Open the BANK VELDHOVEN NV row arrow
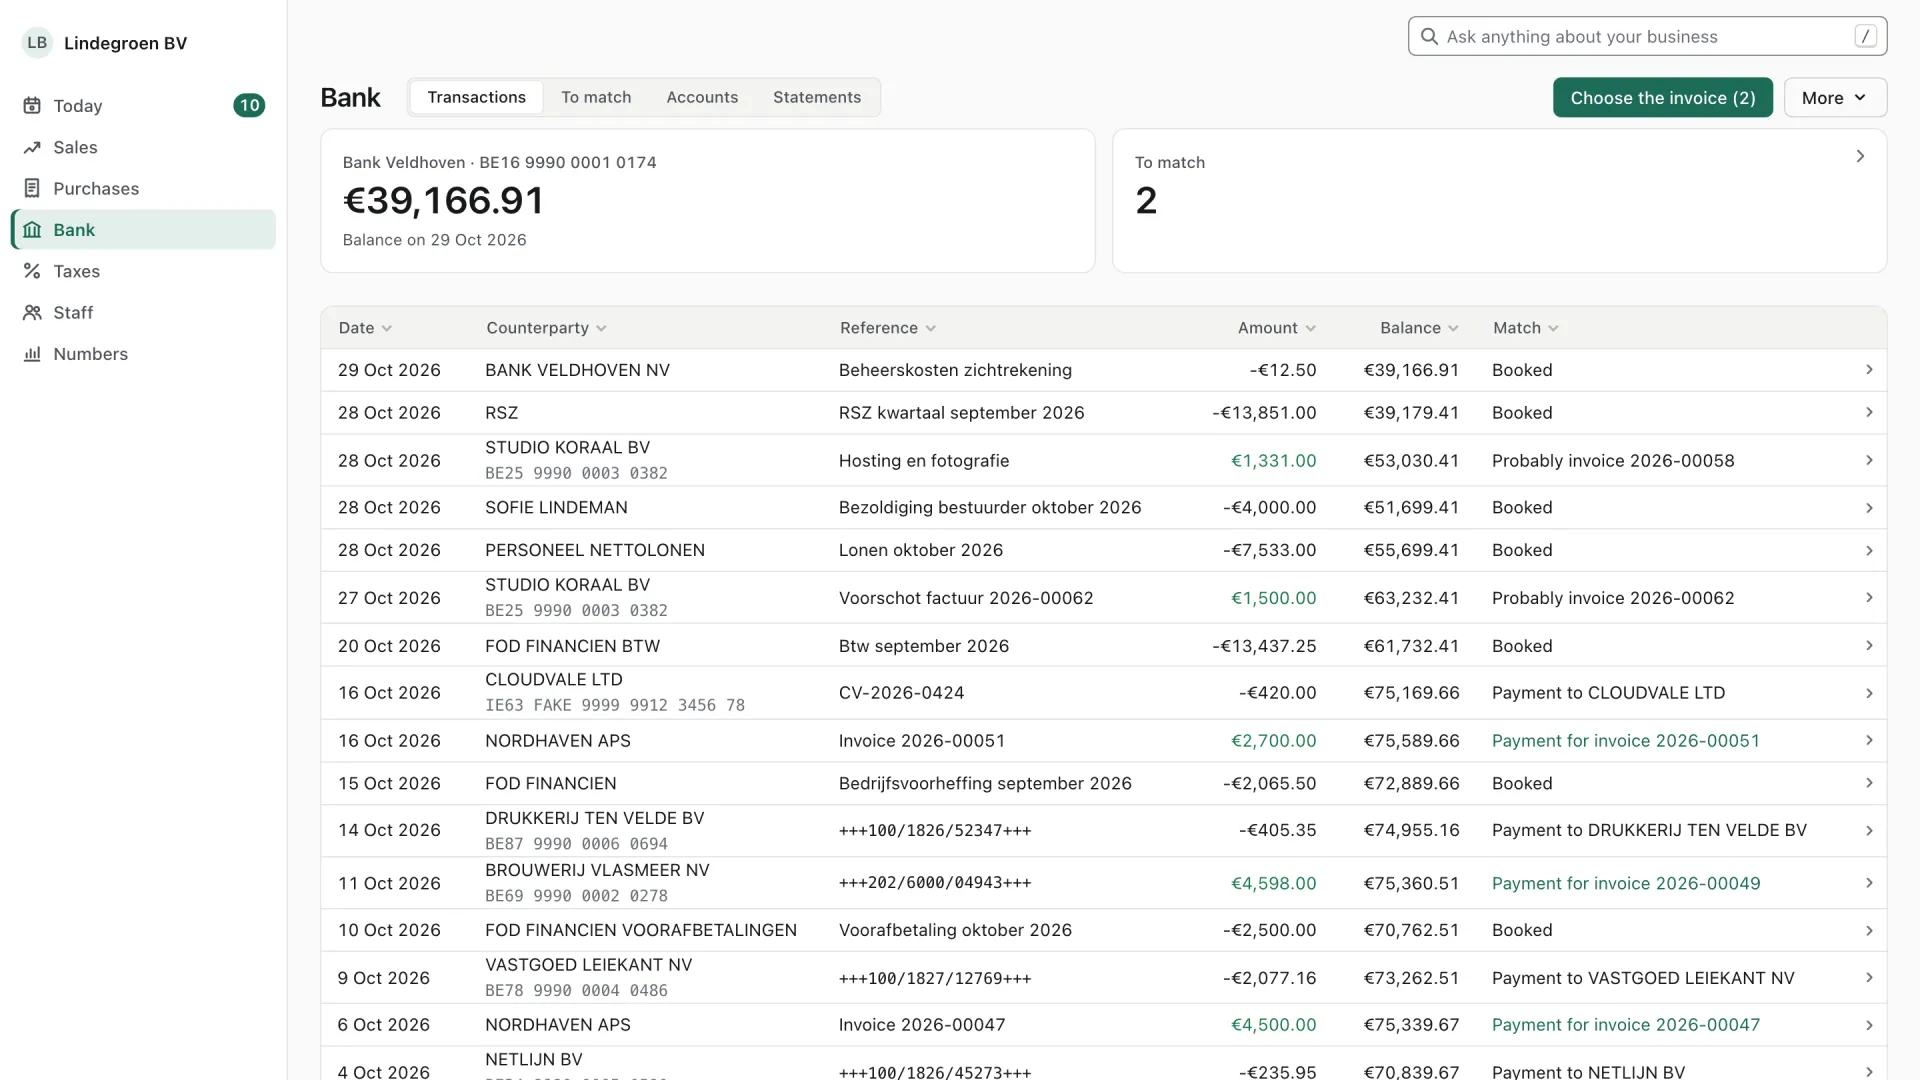This screenshot has width=1920, height=1080. (x=1869, y=370)
